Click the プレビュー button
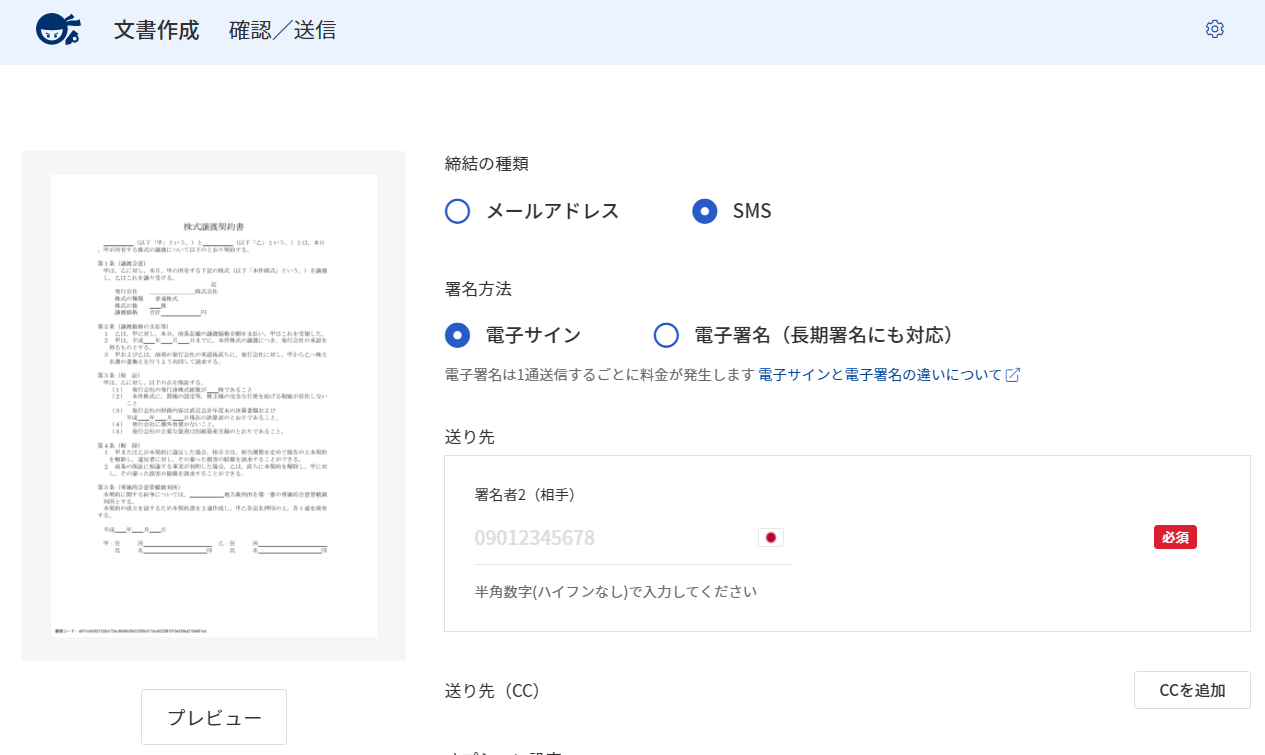 [x=213, y=716]
